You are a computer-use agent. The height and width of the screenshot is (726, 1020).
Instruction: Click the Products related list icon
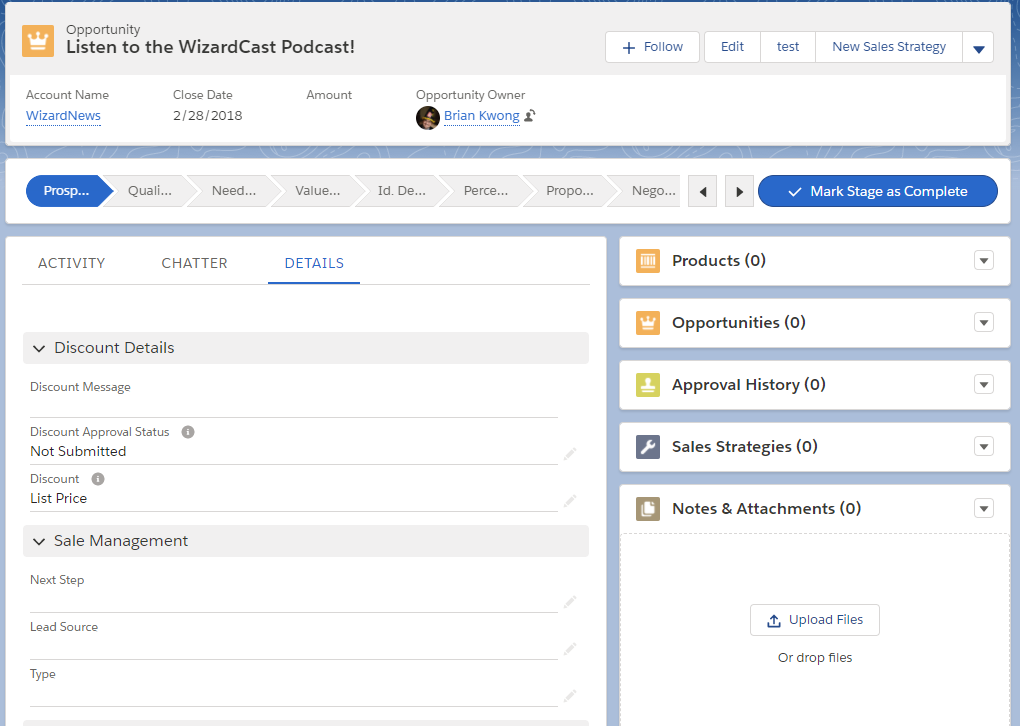648,261
